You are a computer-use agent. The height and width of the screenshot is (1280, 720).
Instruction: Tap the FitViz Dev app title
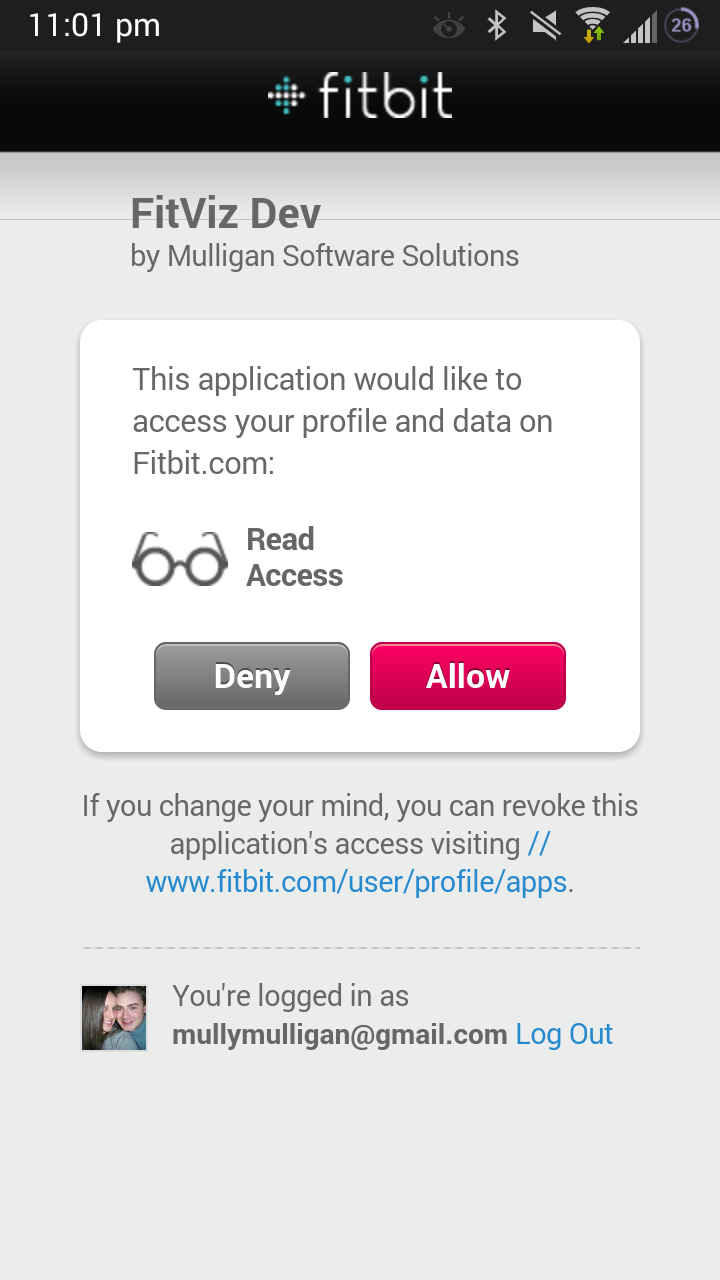click(226, 213)
